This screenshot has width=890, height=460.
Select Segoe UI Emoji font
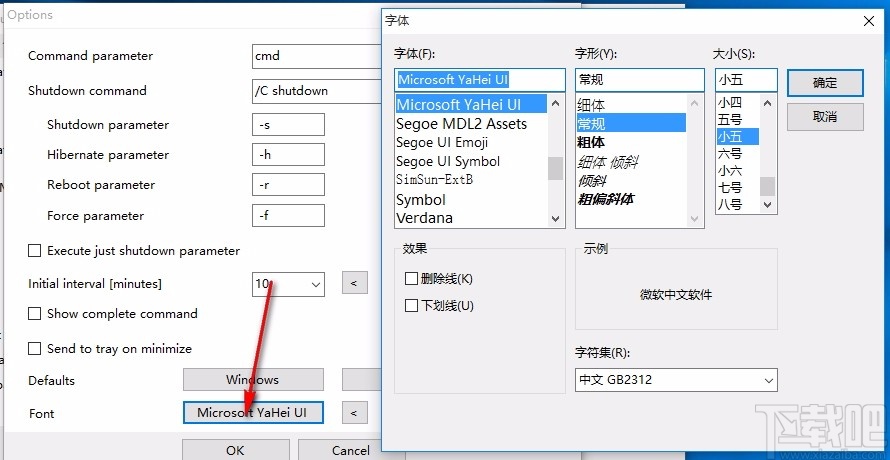pyautogui.click(x=471, y=143)
